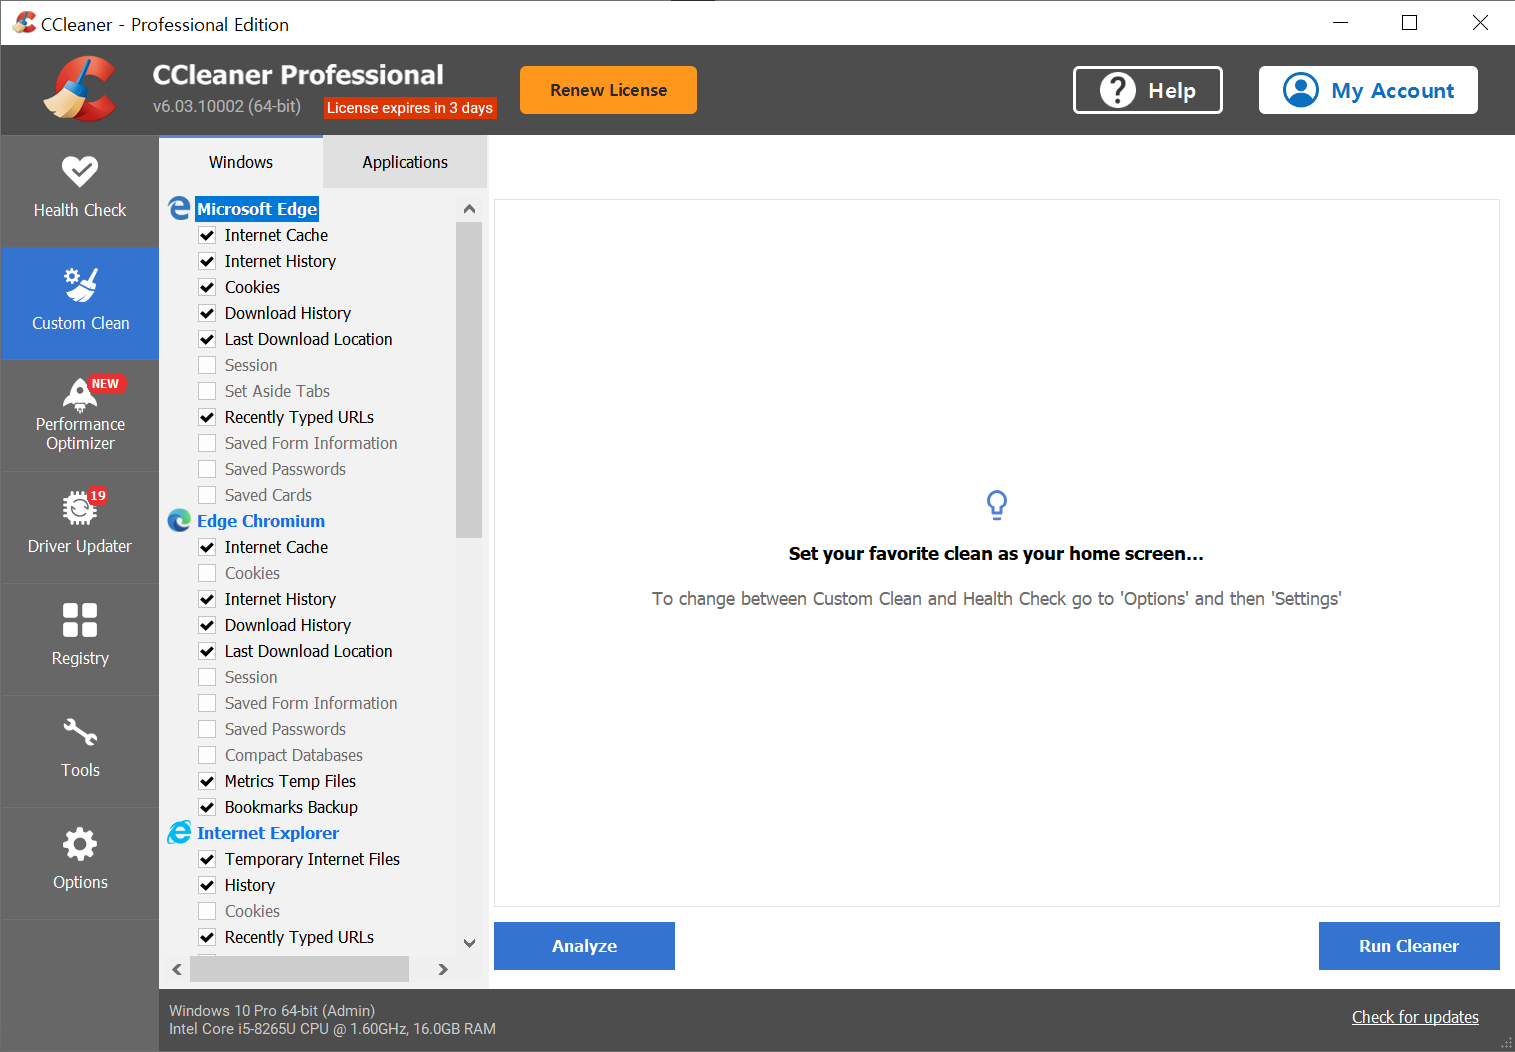Uncheck Internet Cache under Microsoft Edge
1515x1052 pixels.
point(207,235)
